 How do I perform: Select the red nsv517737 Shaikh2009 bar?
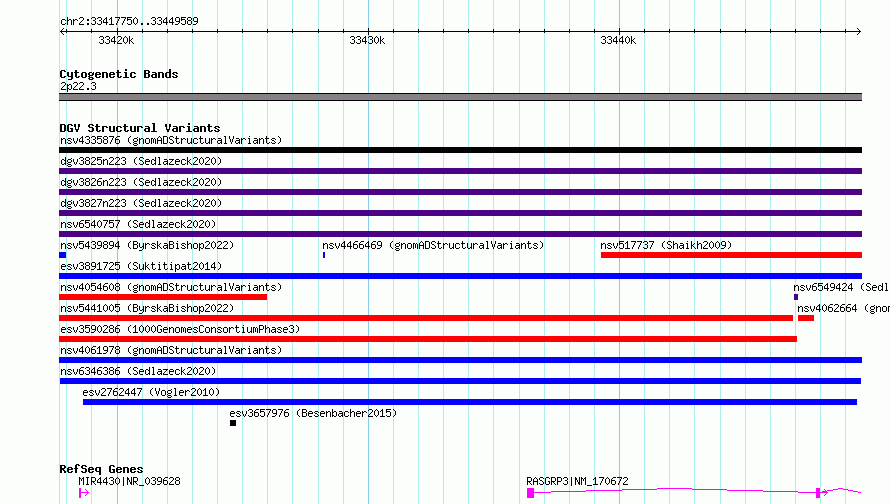[x=731, y=255]
